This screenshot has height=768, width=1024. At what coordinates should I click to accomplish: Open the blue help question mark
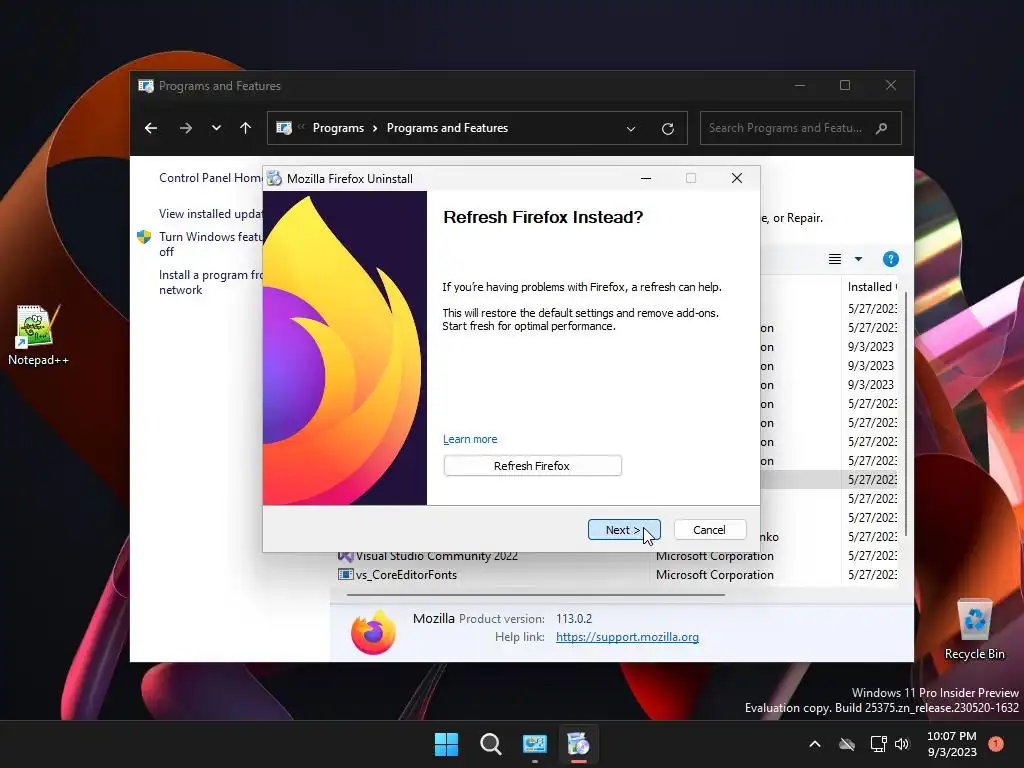[x=891, y=259]
